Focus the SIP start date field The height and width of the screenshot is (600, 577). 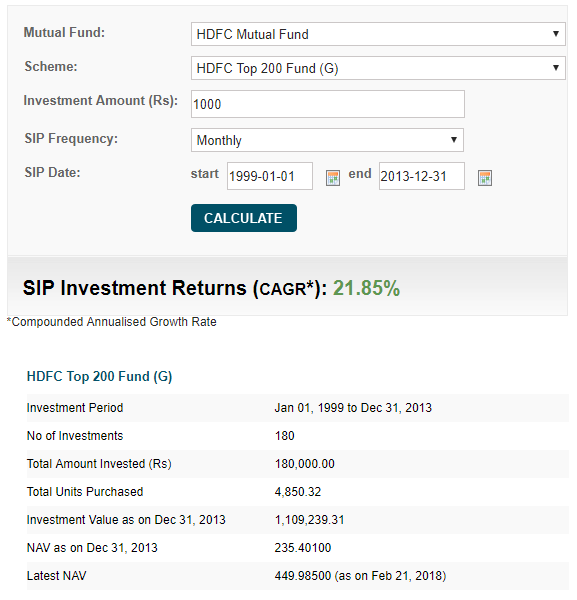coord(270,176)
